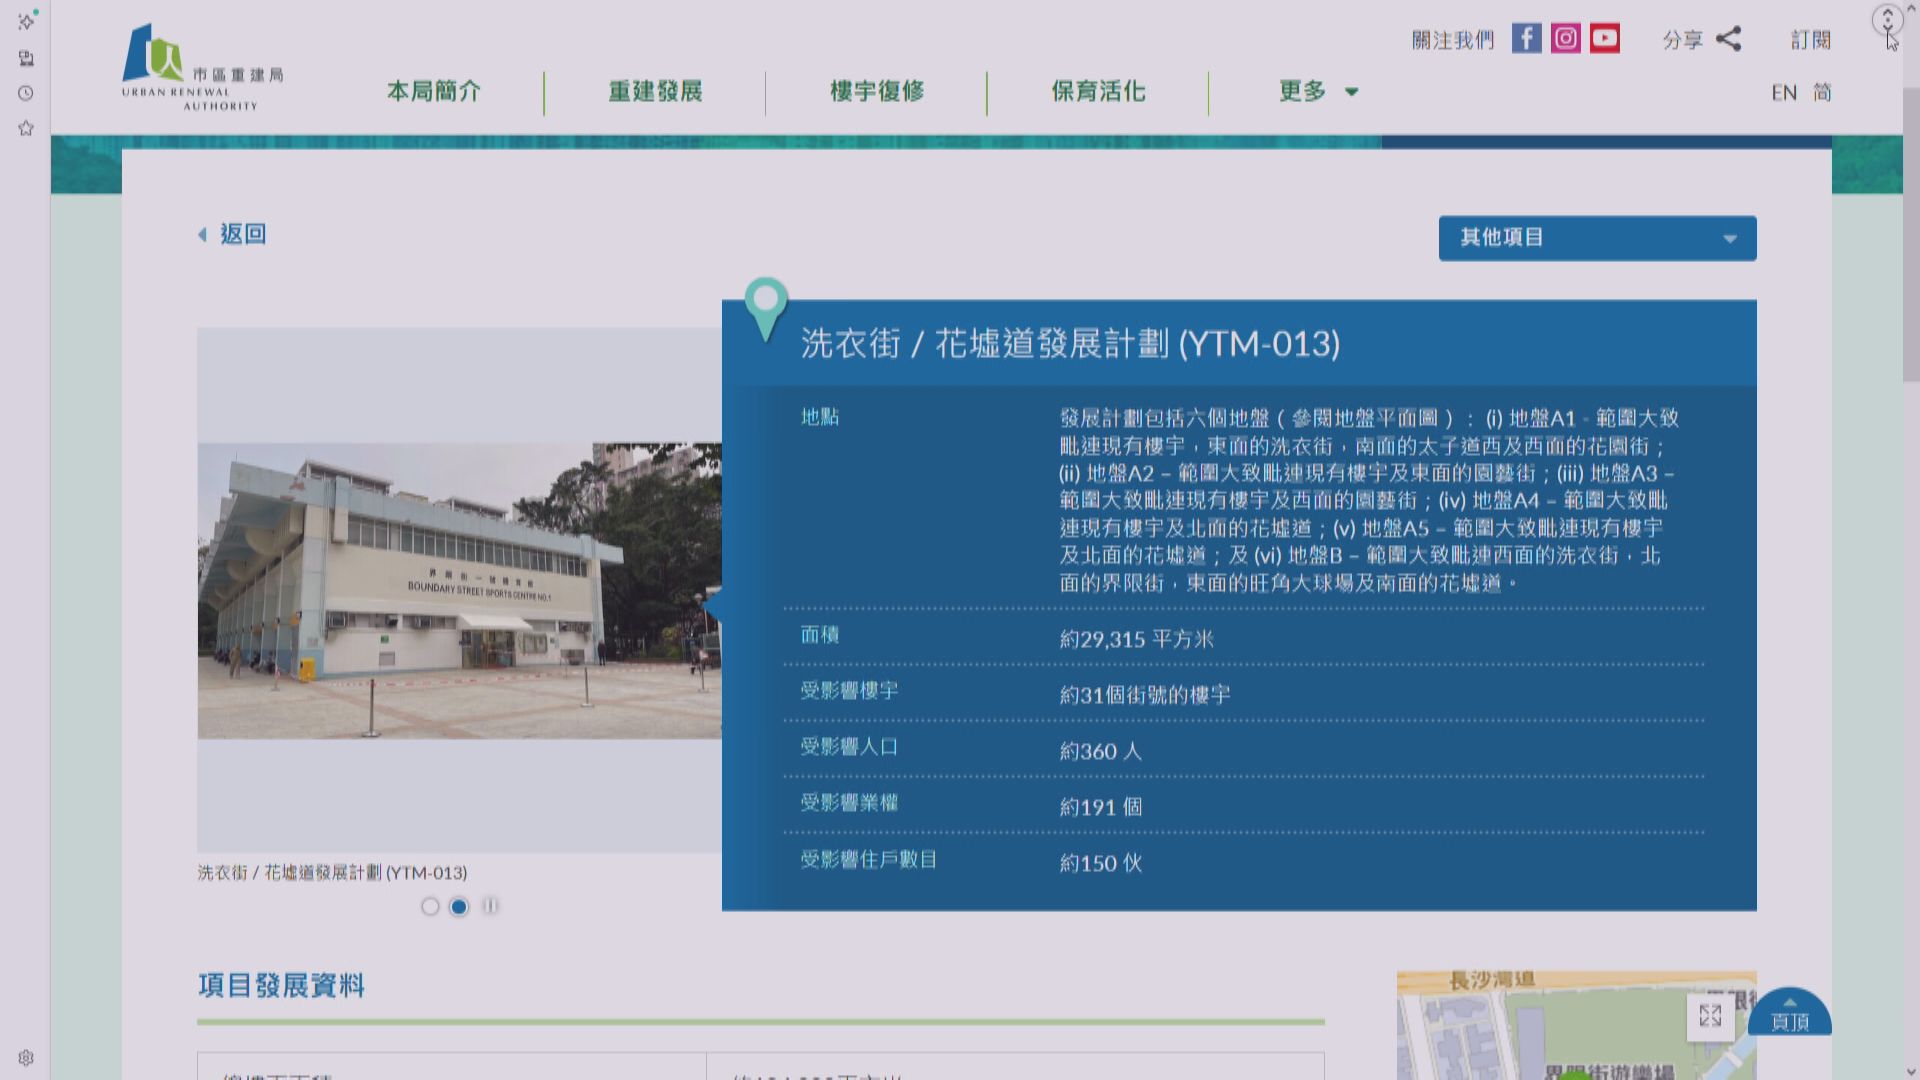Open the Instagram icon link

click(x=1565, y=39)
